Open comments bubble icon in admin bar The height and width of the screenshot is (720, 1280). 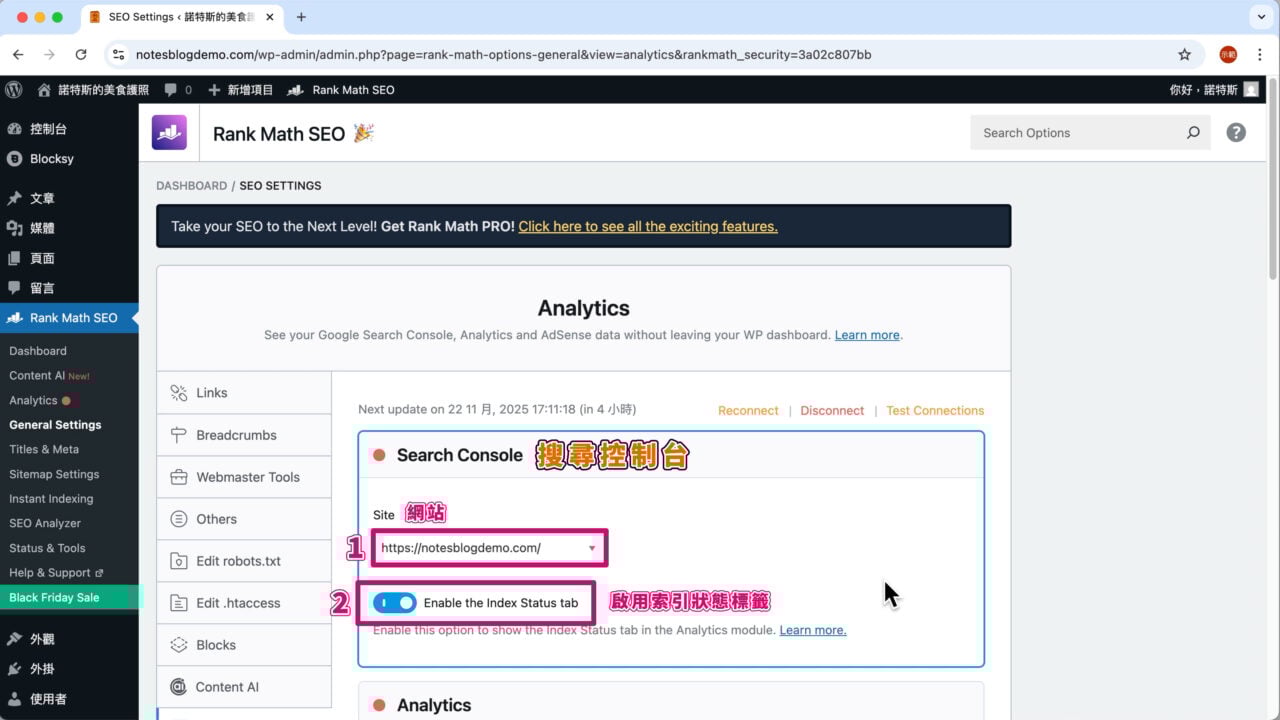(x=172, y=90)
